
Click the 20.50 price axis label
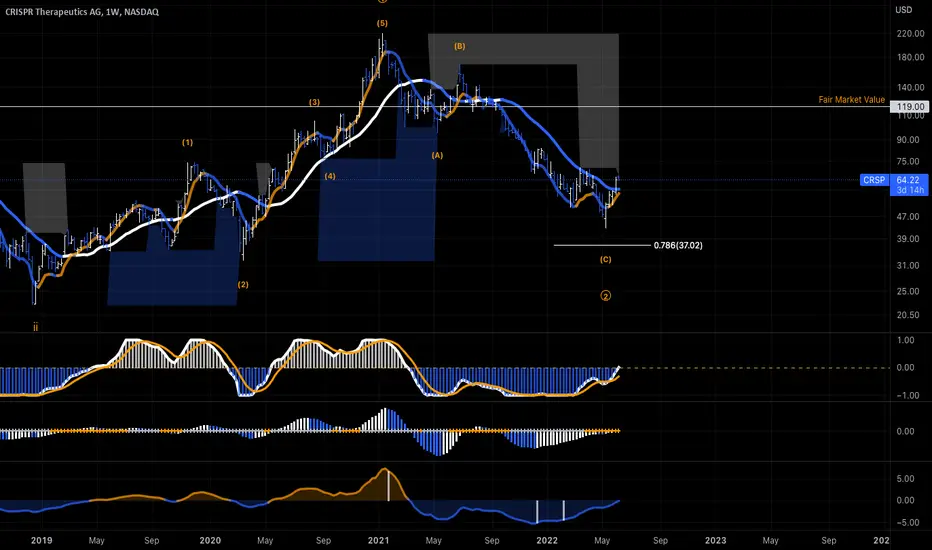908,315
